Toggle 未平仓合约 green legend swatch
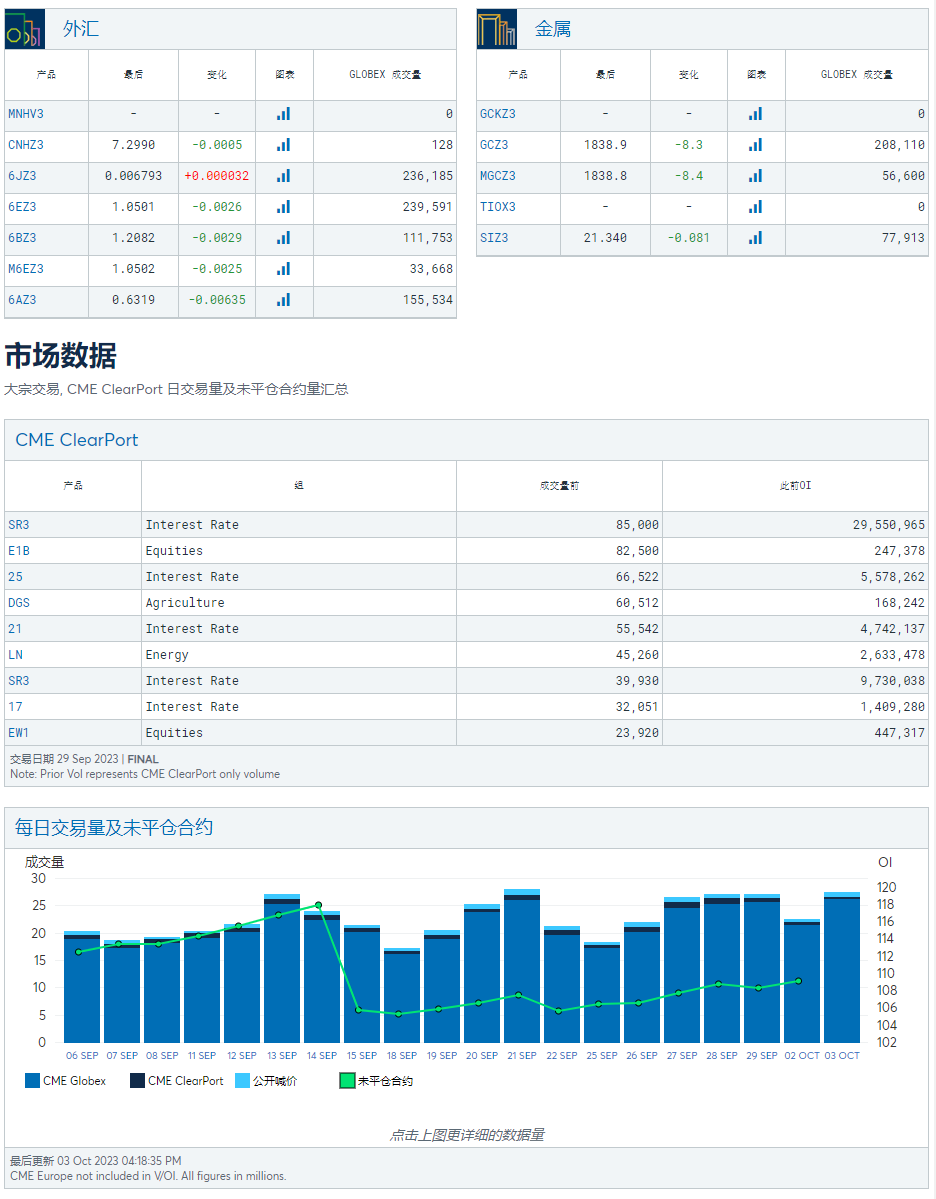The image size is (936, 1199). [347, 1080]
